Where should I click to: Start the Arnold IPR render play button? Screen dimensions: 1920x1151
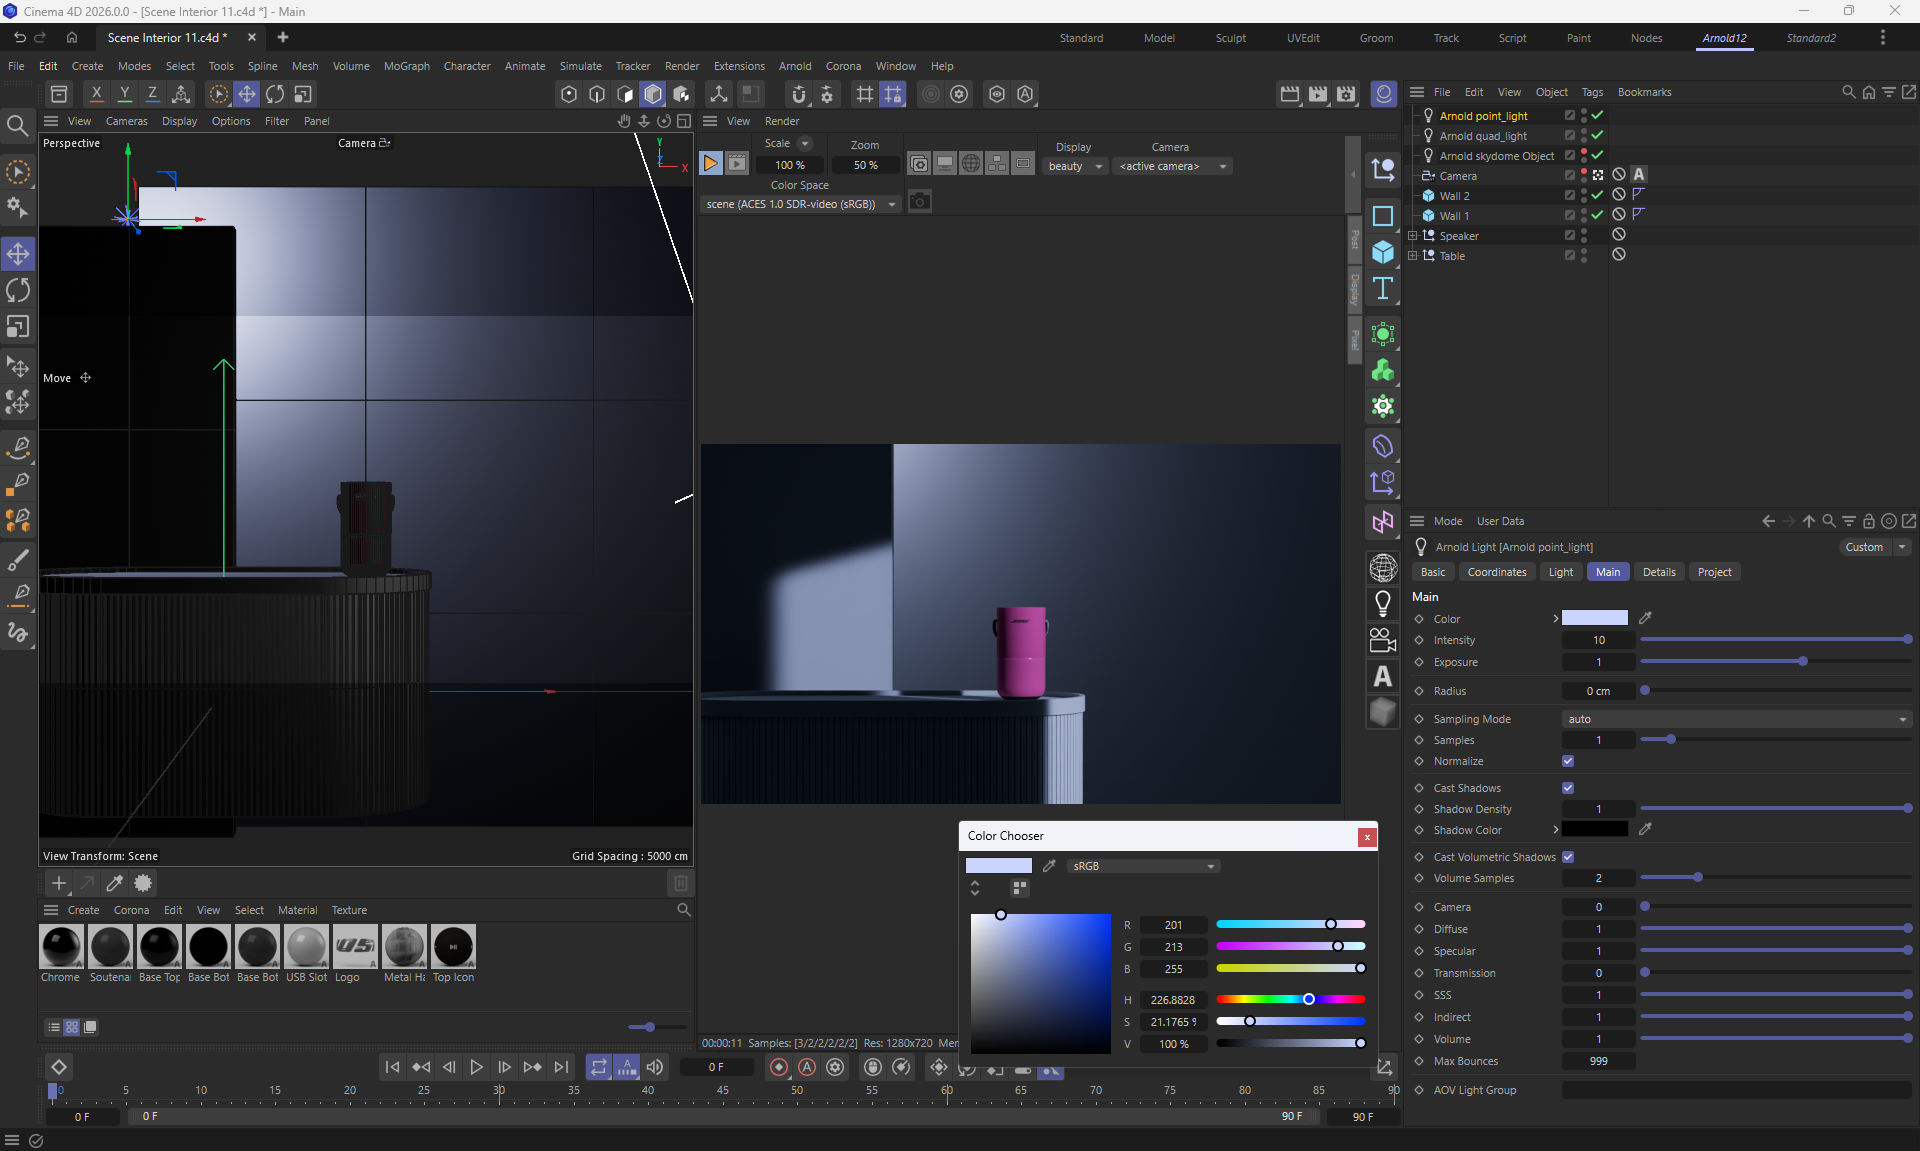(x=710, y=164)
